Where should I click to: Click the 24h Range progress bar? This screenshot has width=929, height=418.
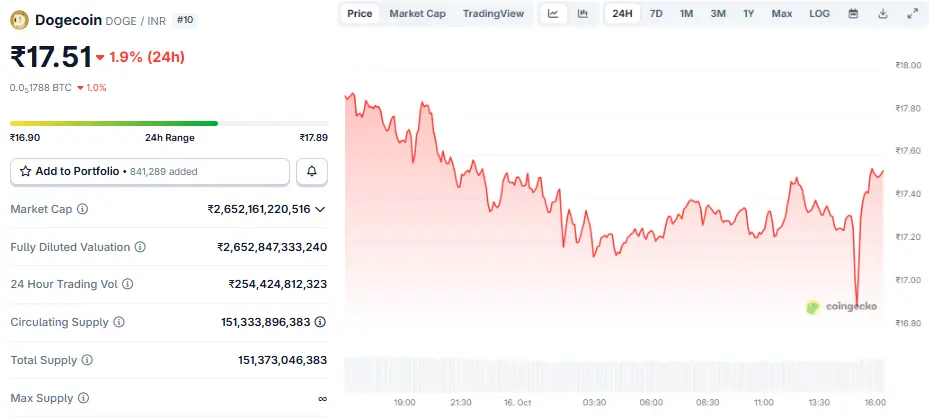pyautogui.click(x=169, y=123)
